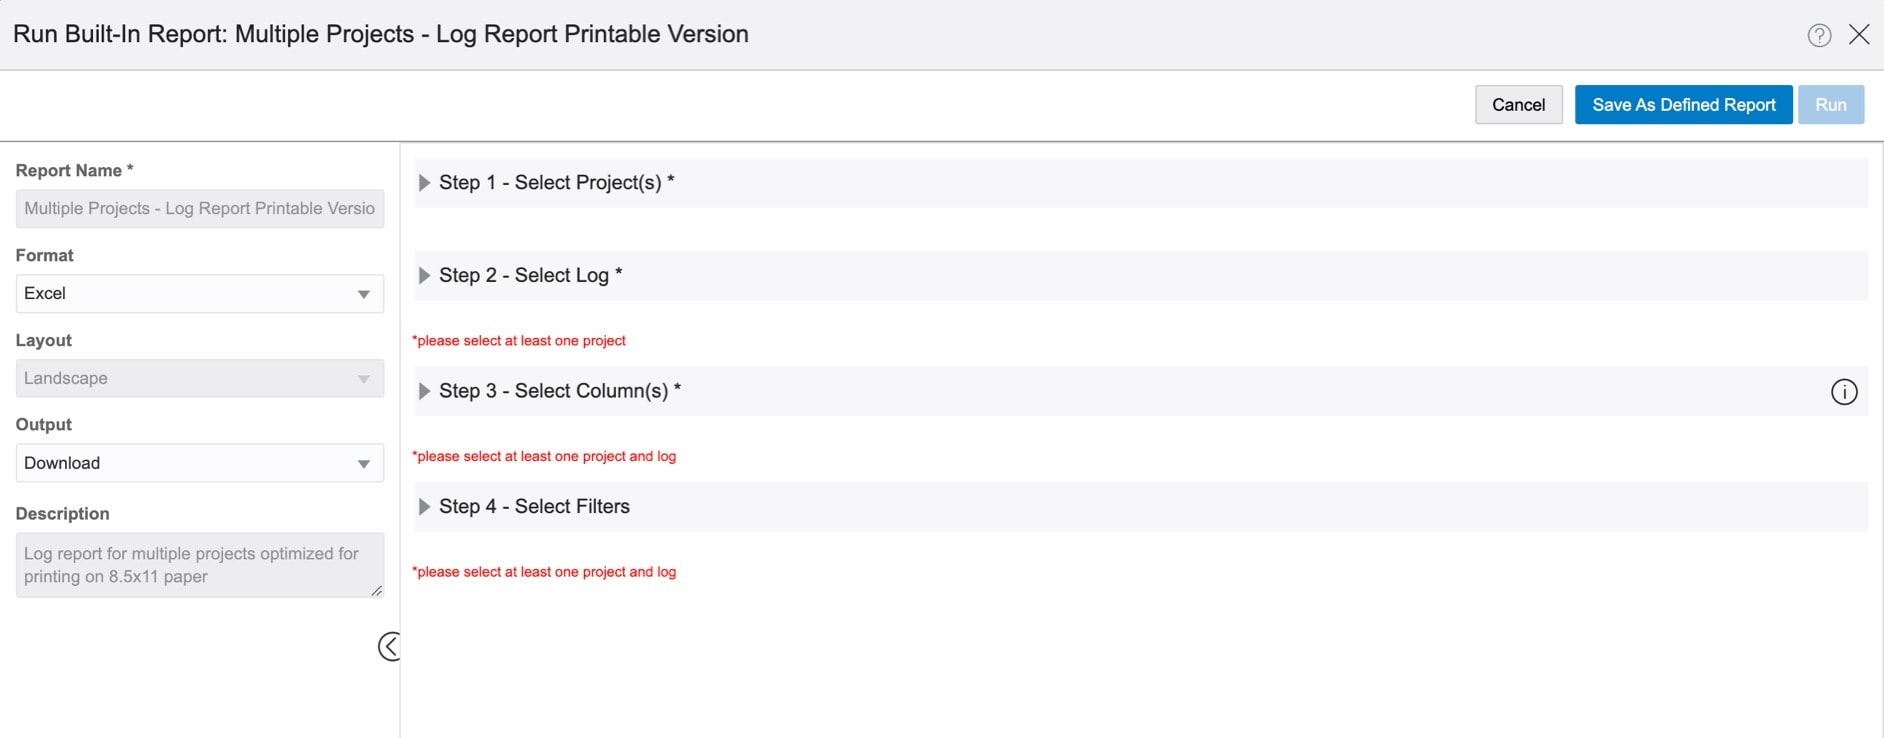The width and height of the screenshot is (1884, 738).
Task: Collapse the left settings panel arrow
Action: coord(389,646)
